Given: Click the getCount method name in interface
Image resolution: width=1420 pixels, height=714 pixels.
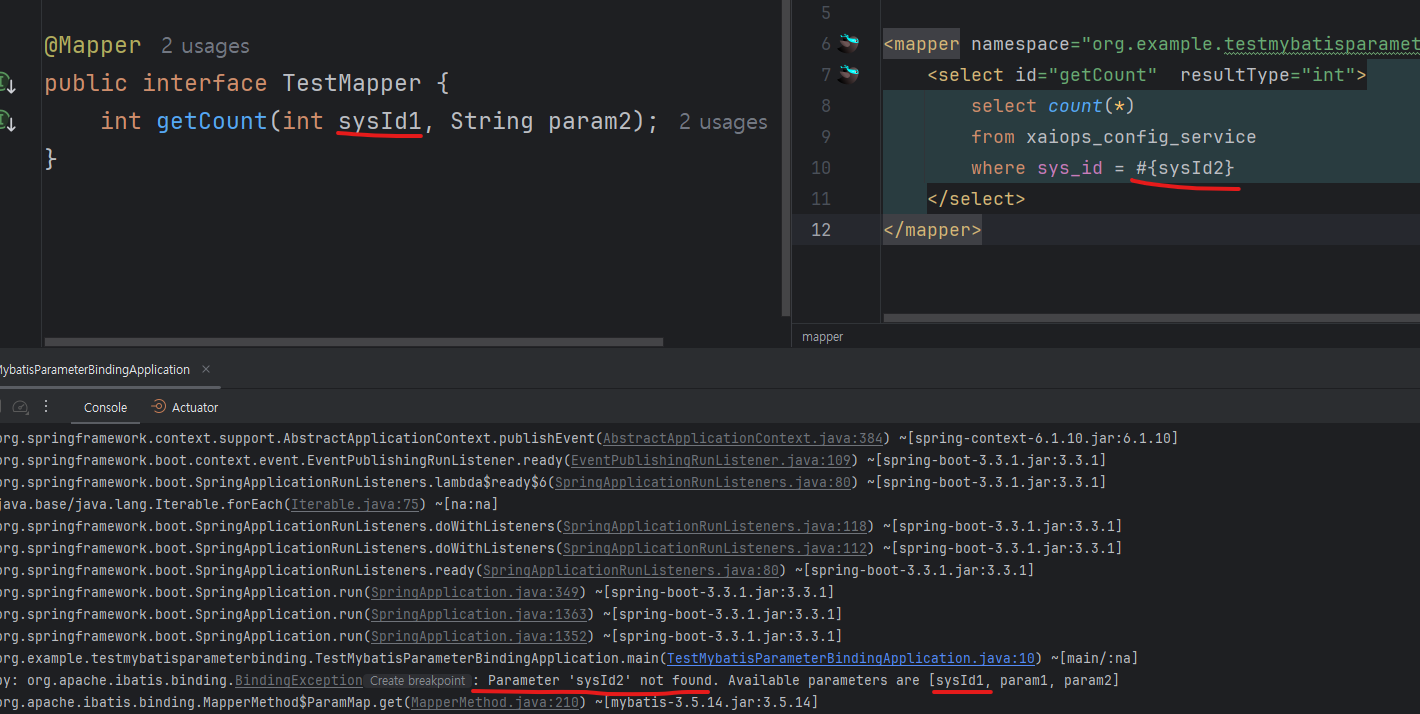Looking at the screenshot, I should tap(212, 121).
